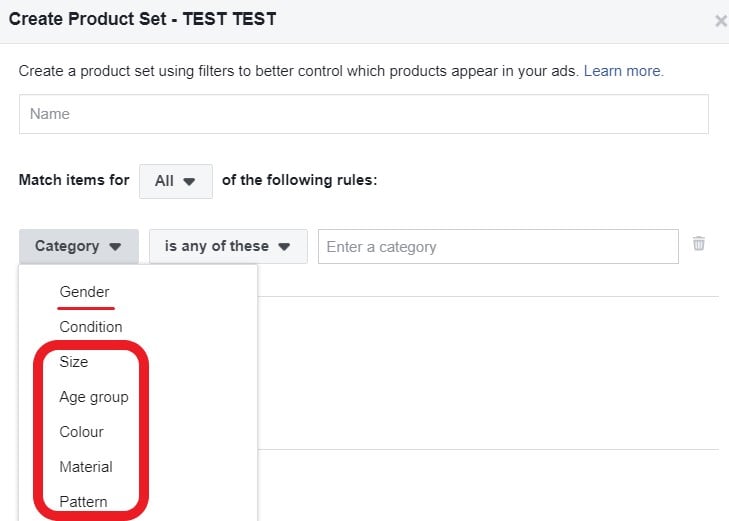Select the Age group option
The height and width of the screenshot is (521, 729).
click(94, 397)
